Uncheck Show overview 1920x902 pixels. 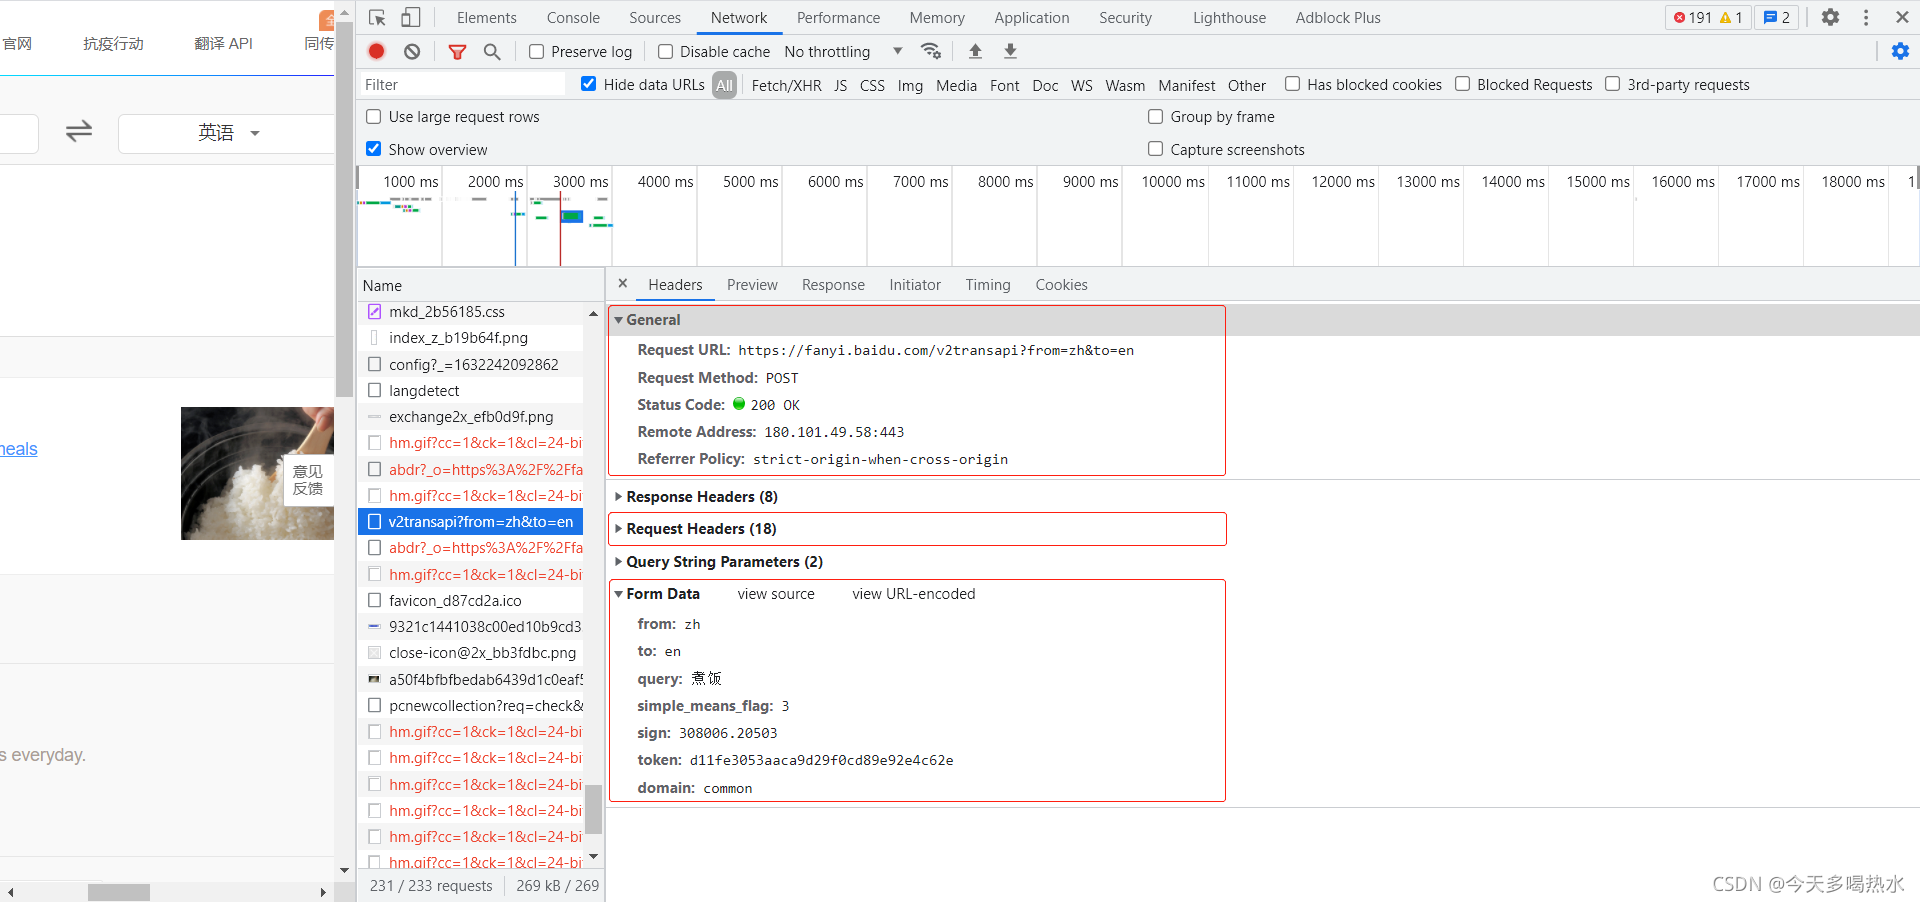374,149
